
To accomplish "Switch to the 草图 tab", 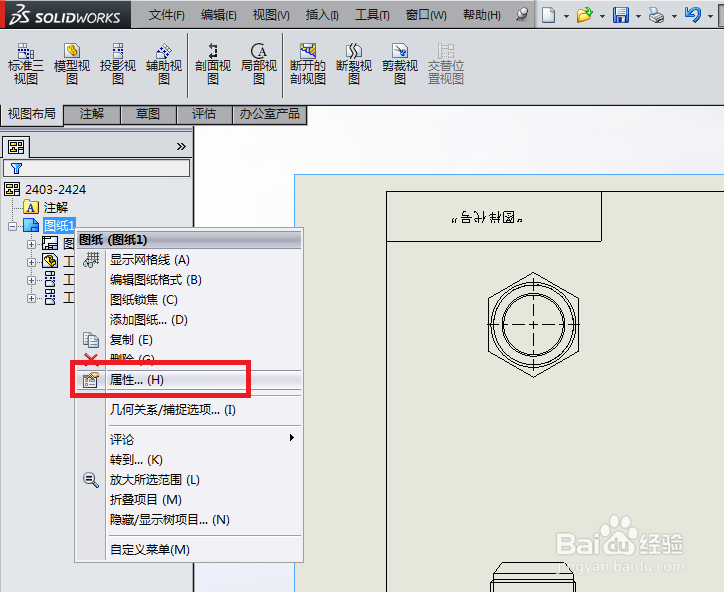I will [148, 114].
